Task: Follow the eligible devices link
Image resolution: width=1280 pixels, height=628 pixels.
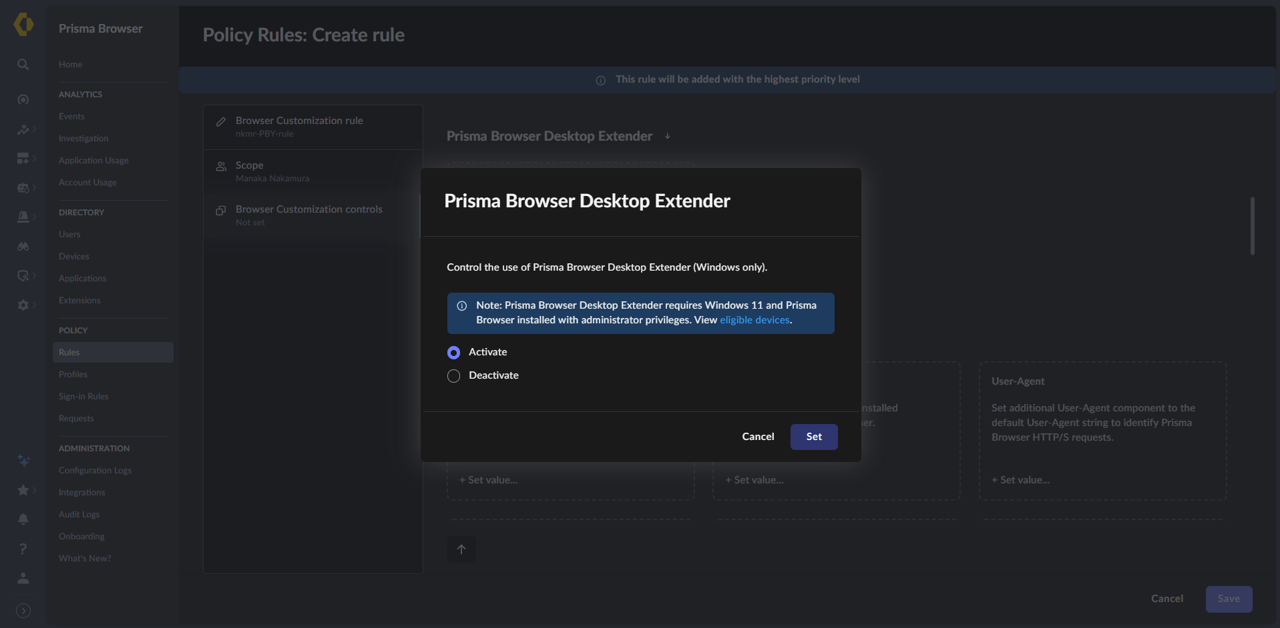Action: [755, 320]
